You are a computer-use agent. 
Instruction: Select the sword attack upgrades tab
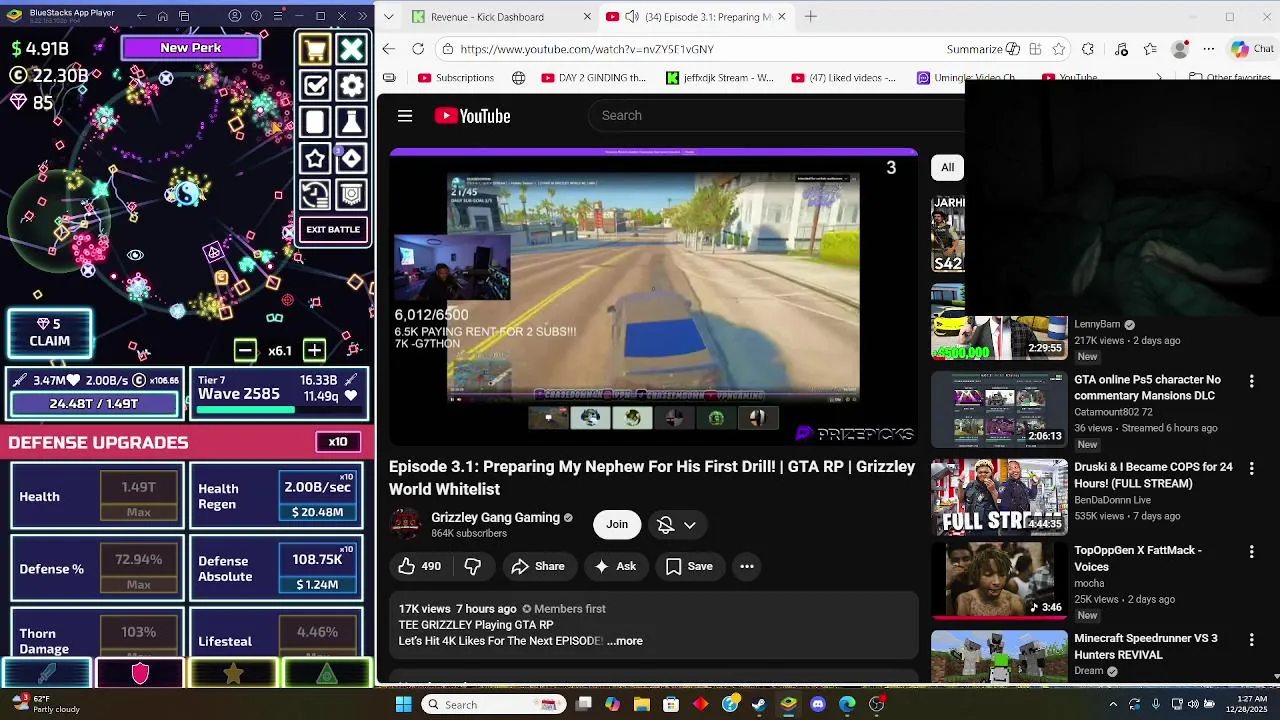click(x=47, y=674)
